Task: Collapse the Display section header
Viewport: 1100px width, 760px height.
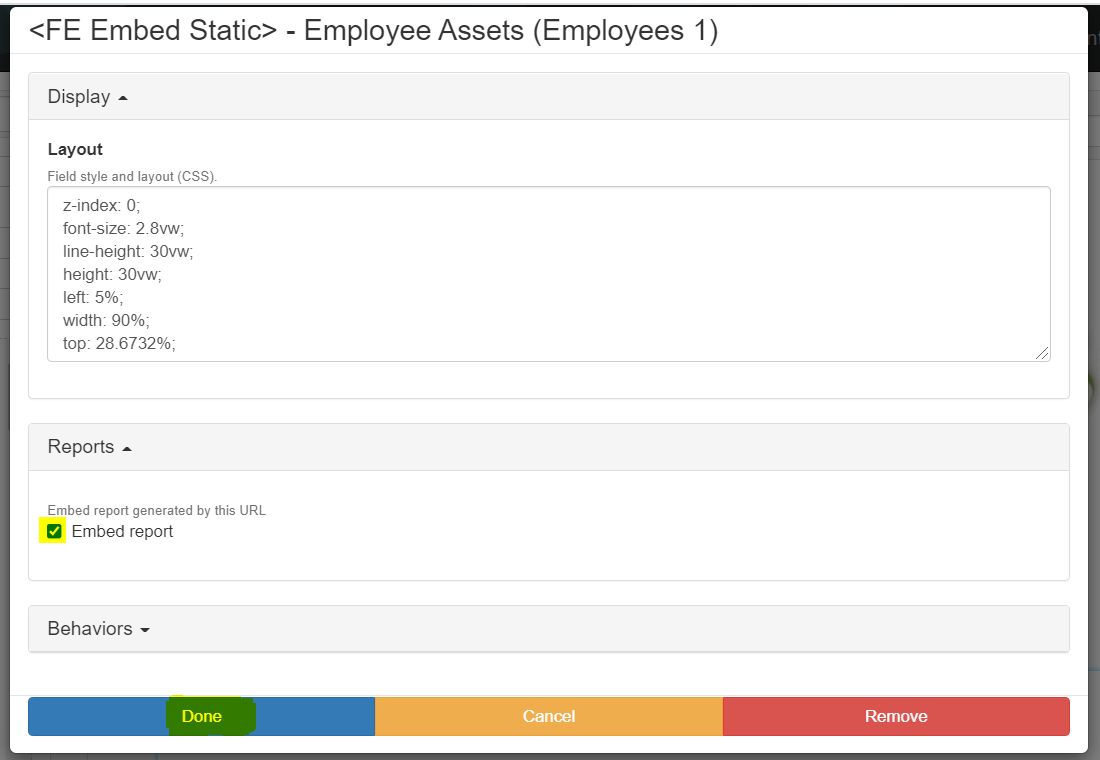Action: (x=549, y=96)
